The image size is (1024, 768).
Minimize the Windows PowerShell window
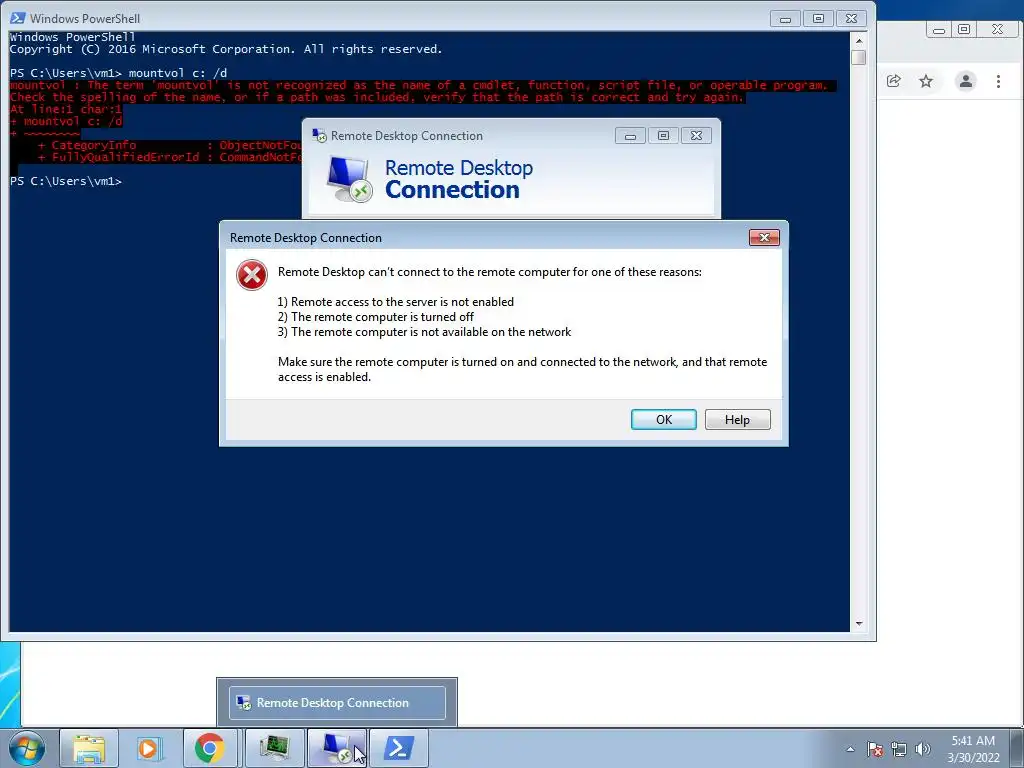point(785,18)
